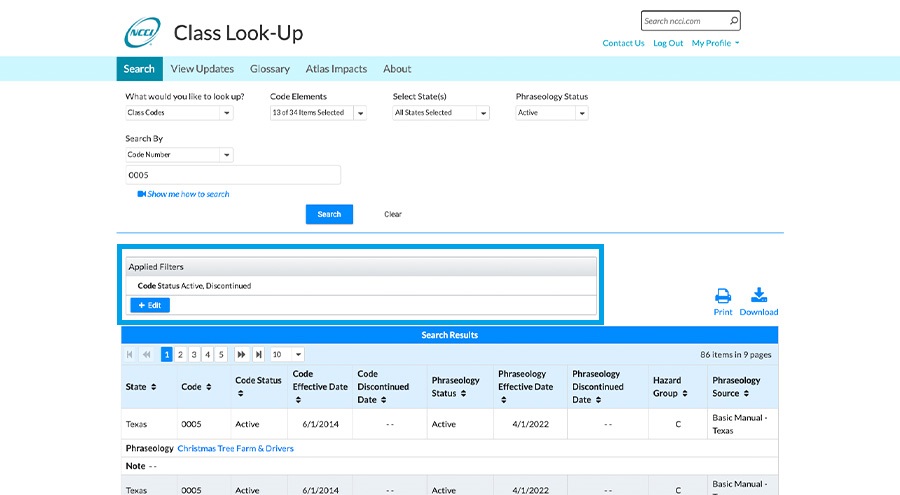
Task: Sort by Code Effective Date arrows
Action: click(x=298, y=400)
